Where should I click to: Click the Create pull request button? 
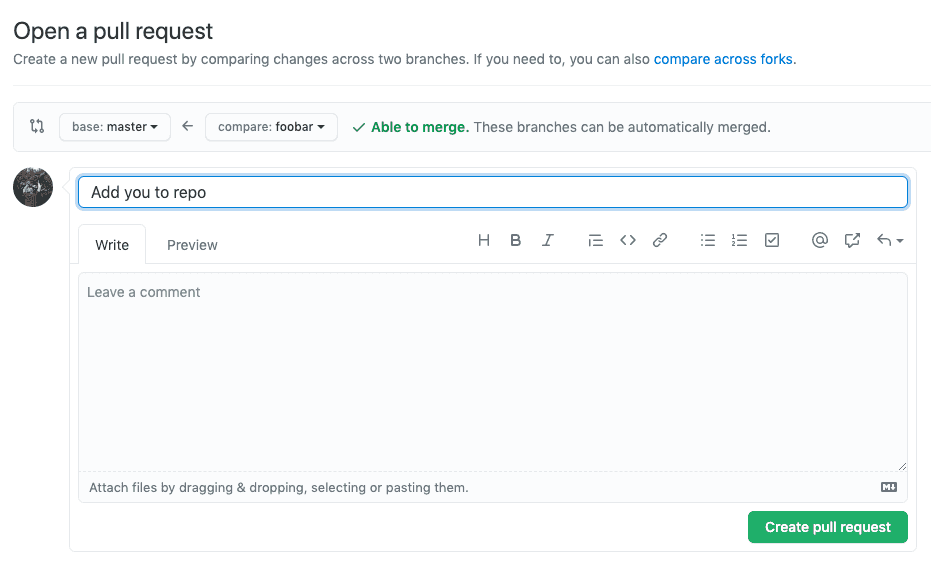coord(827,527)
